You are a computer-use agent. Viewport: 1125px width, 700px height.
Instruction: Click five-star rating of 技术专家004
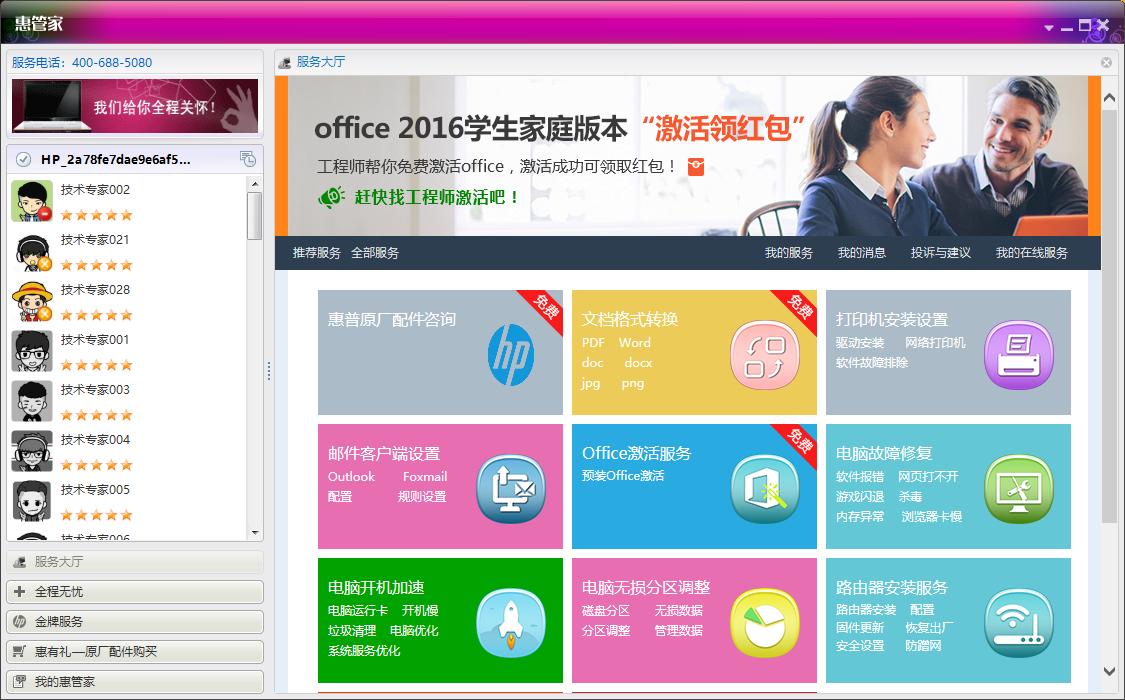97,465
